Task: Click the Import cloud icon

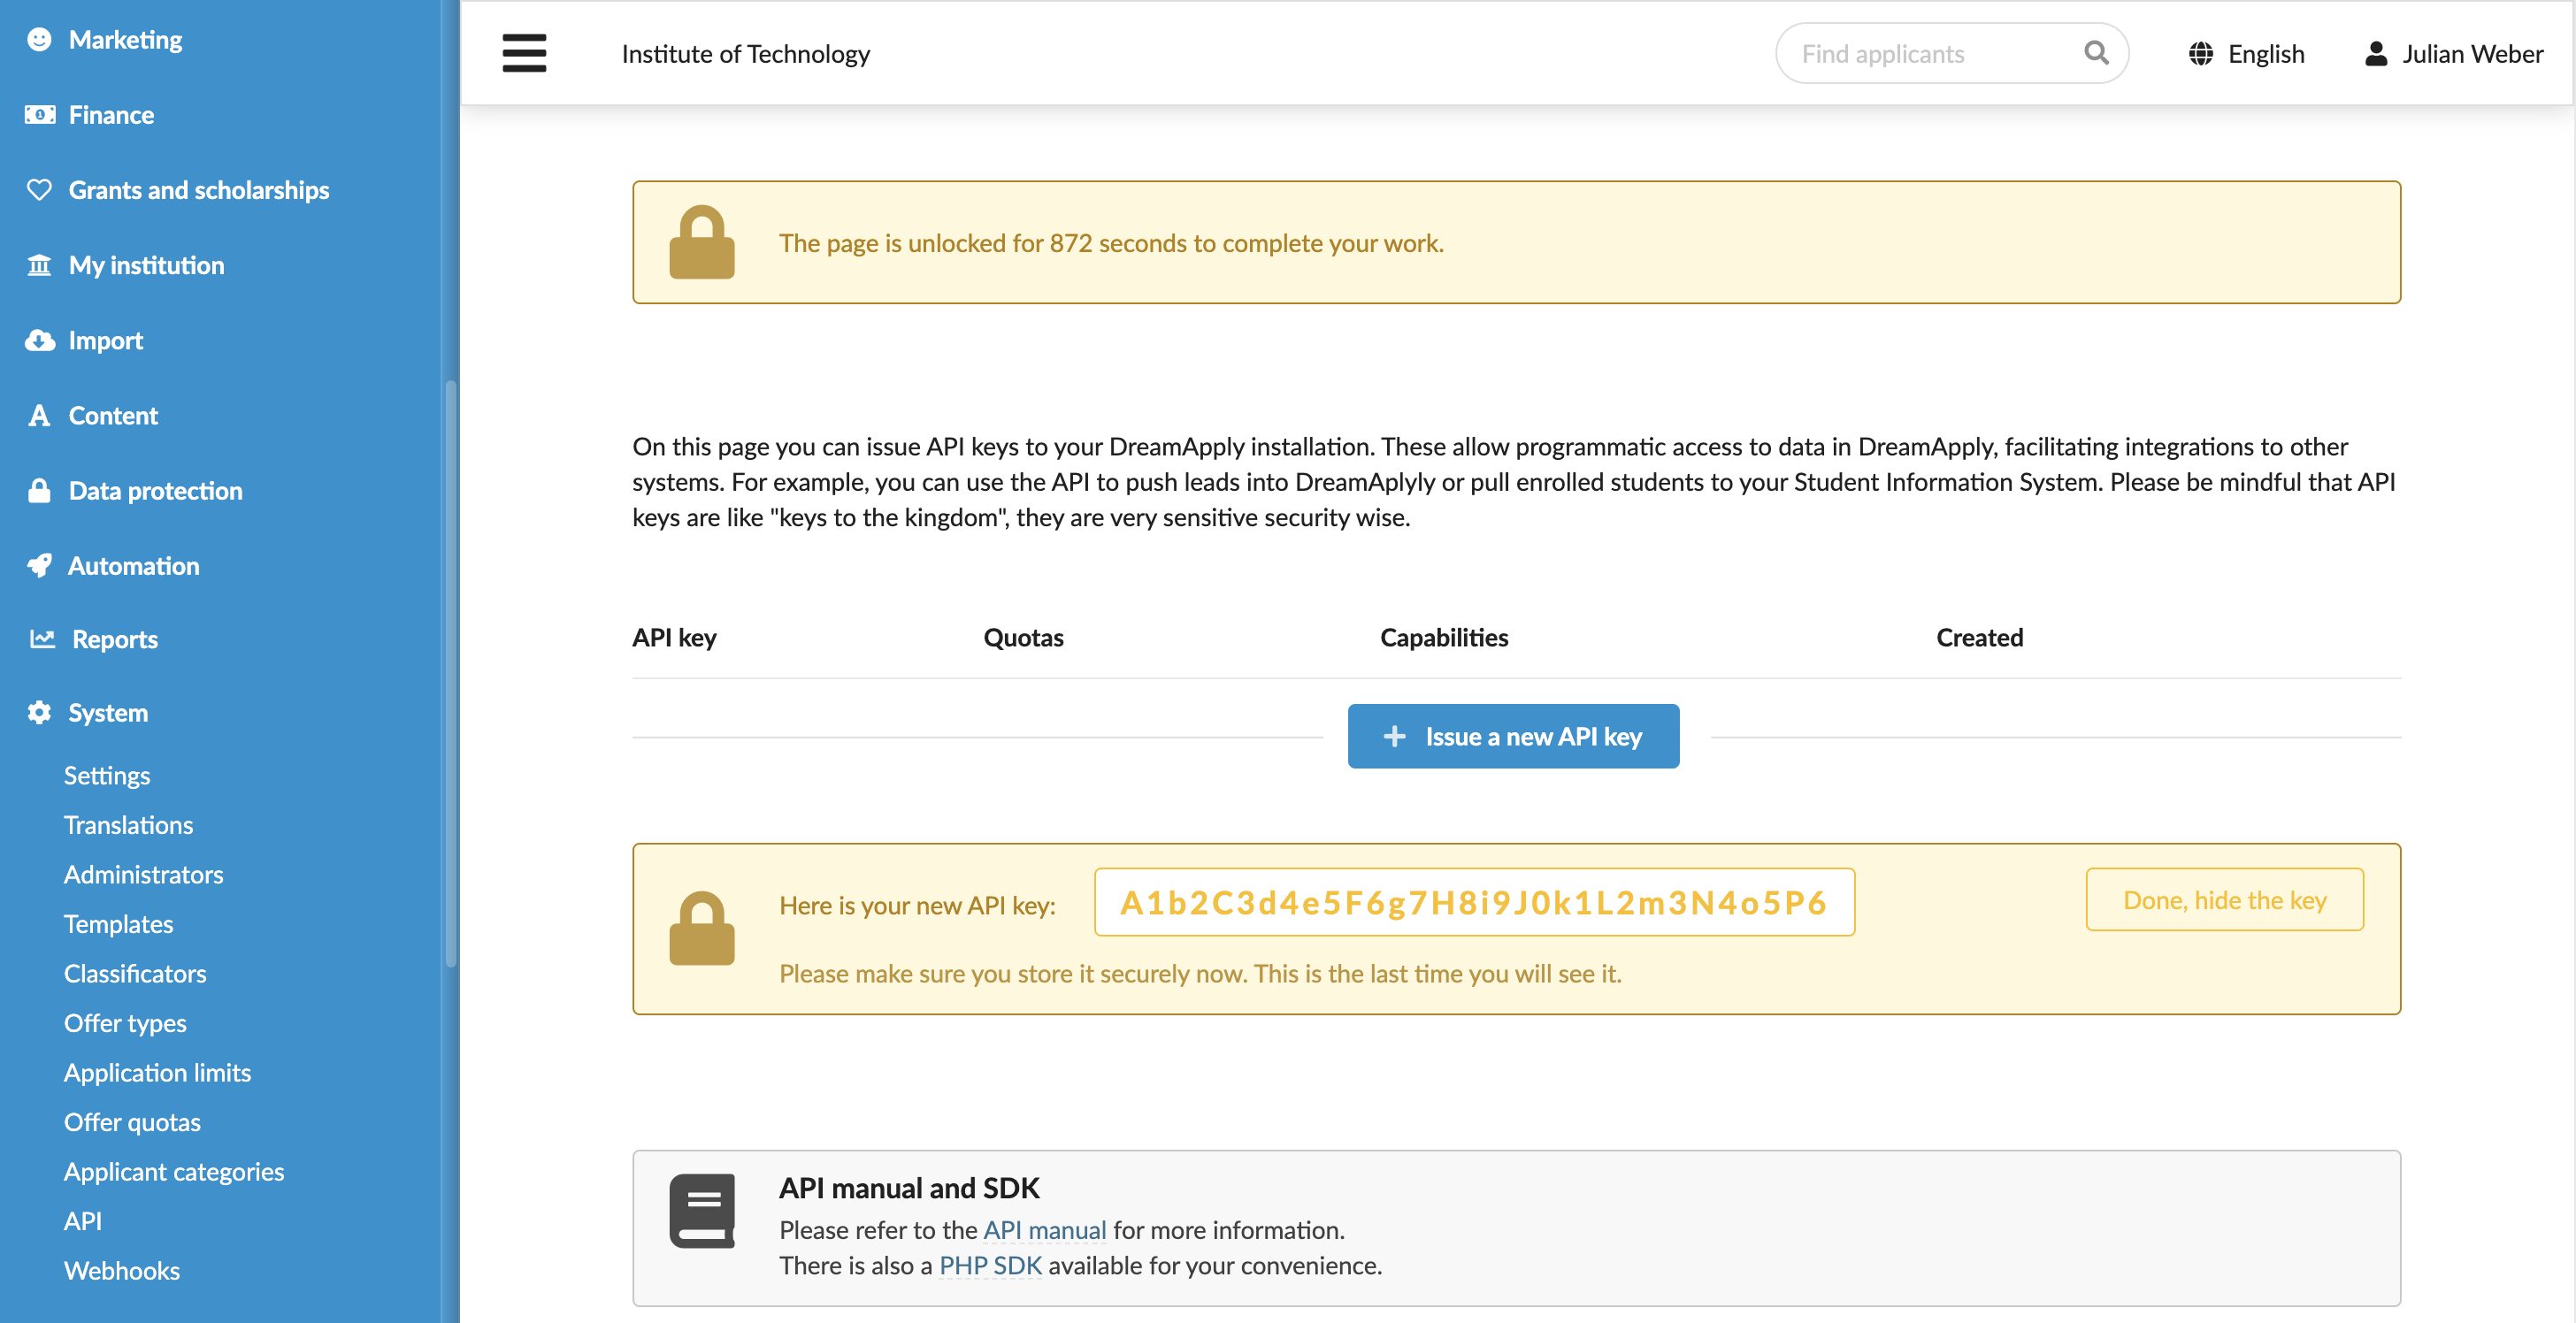Action: point(39,340)
